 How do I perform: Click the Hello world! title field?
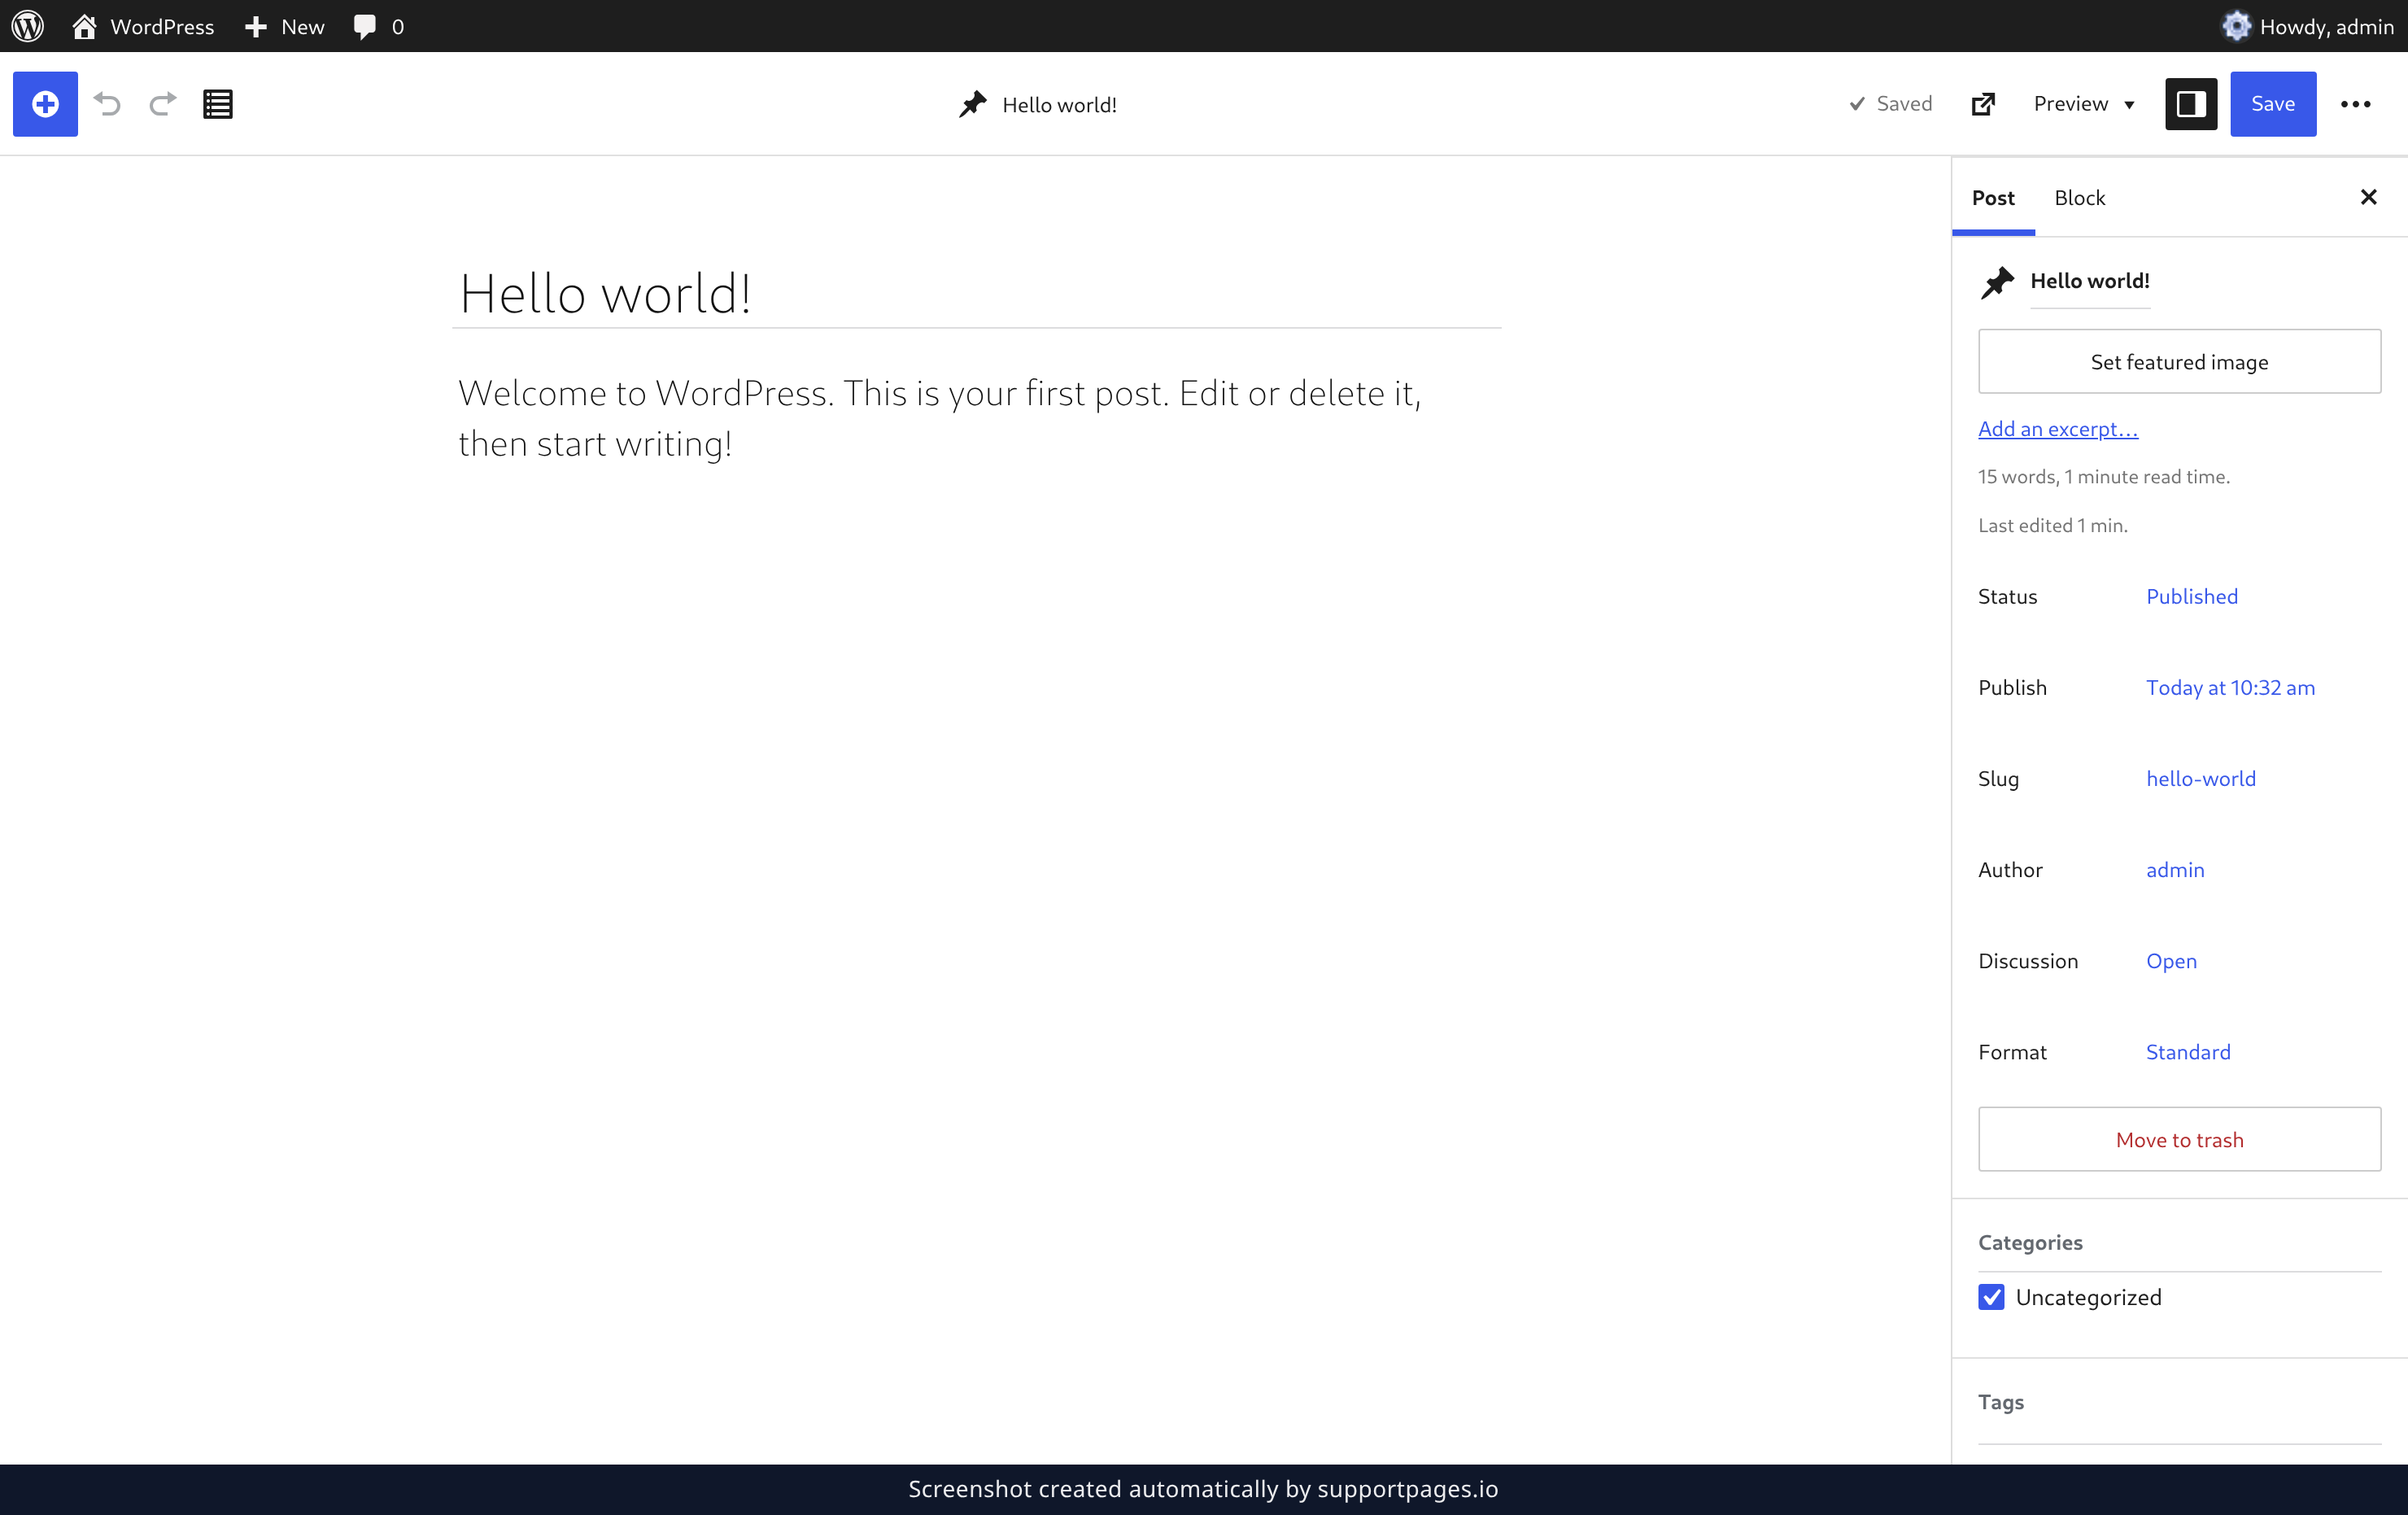(x=977, y=294)
